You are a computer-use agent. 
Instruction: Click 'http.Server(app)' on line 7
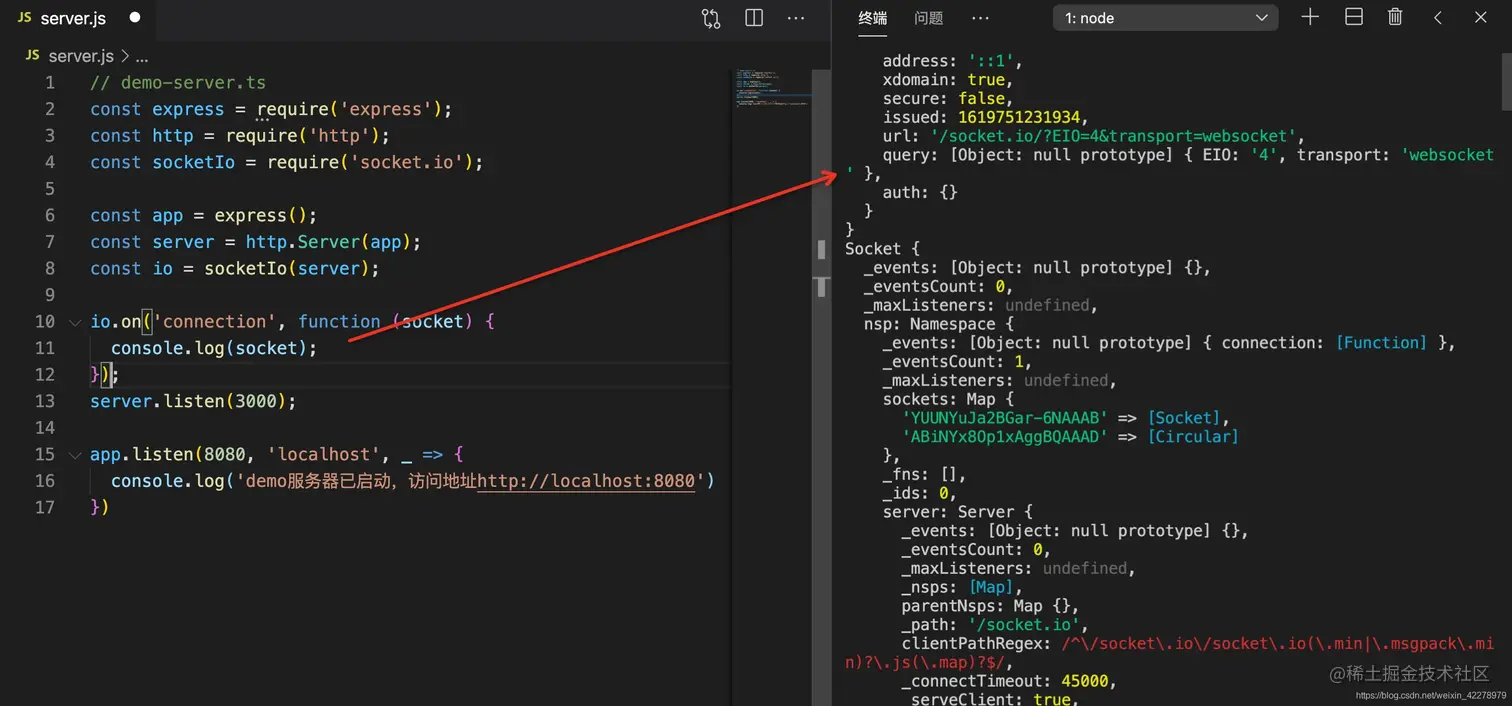[x=328, y=242]
